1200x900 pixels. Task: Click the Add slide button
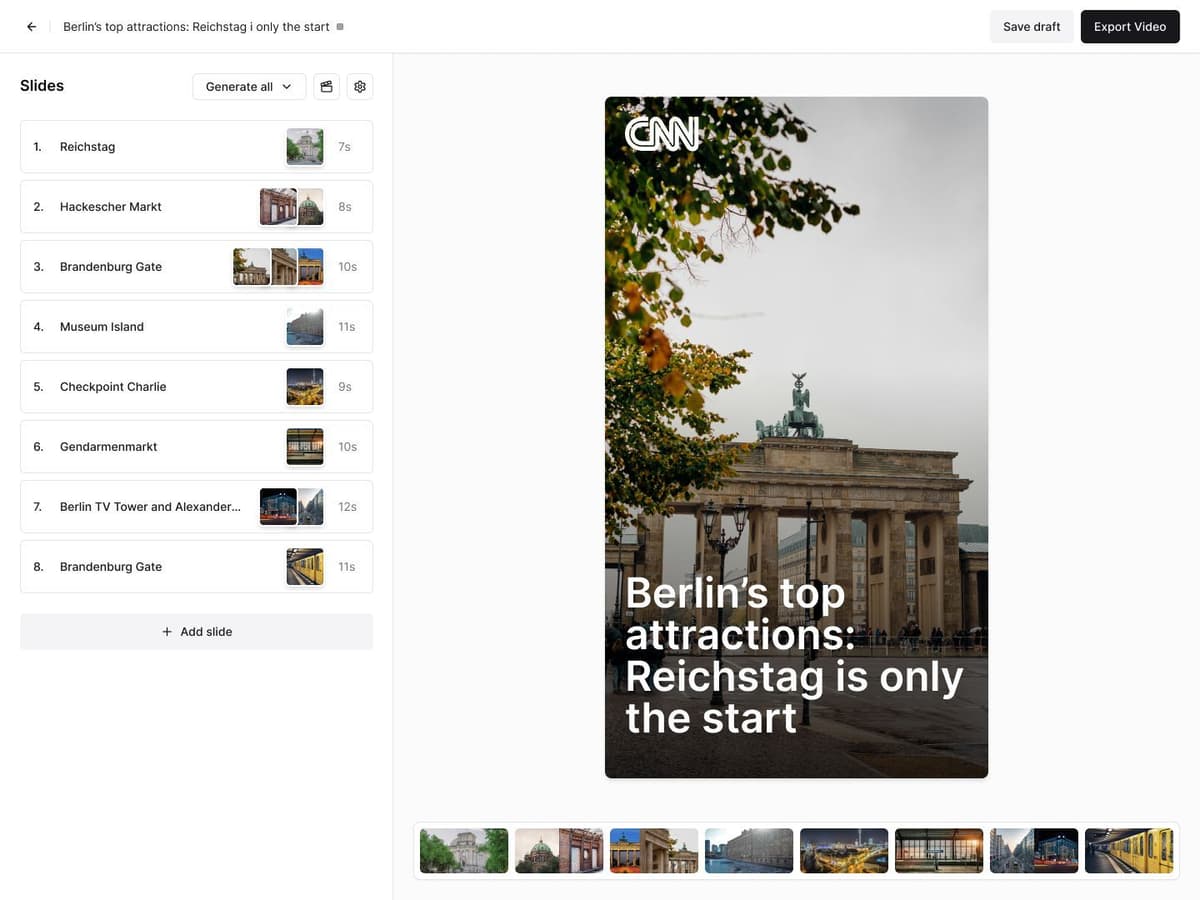(x=196, y=632)
